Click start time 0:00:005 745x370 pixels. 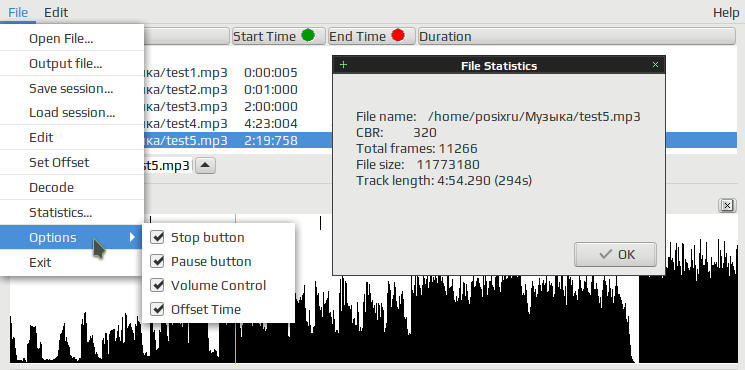pyautogui.click(x=271, y=73)
